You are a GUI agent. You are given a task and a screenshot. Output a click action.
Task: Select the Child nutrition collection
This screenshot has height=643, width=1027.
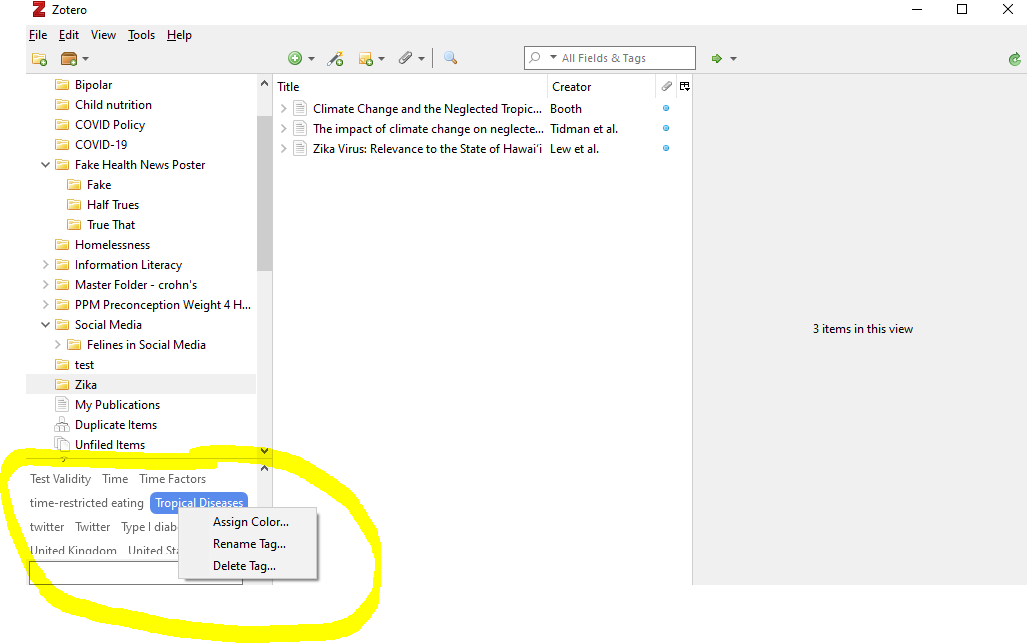point(113,105)
